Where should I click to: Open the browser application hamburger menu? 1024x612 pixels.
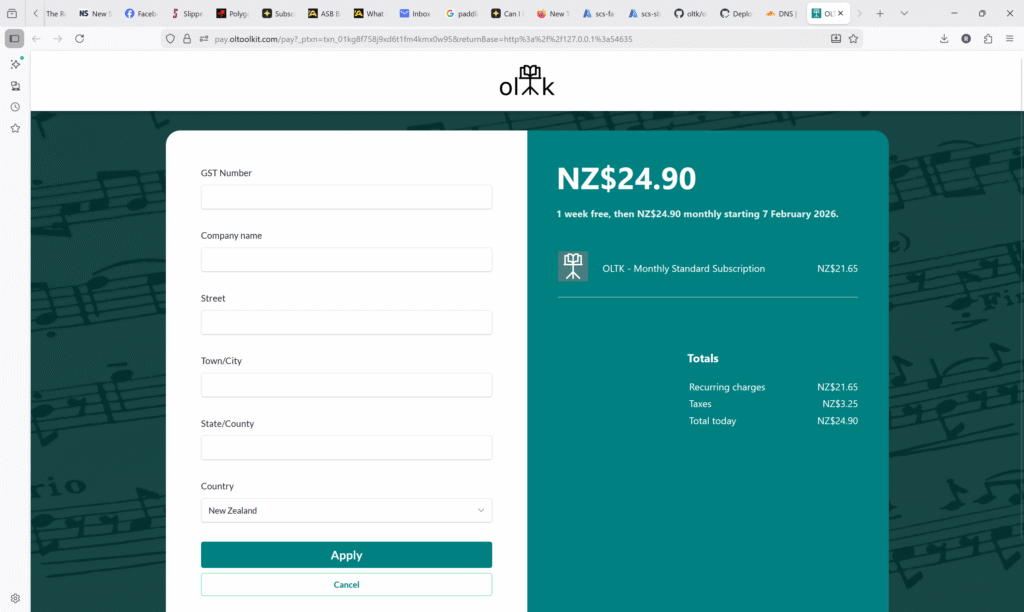click(x=1010, y=39)
